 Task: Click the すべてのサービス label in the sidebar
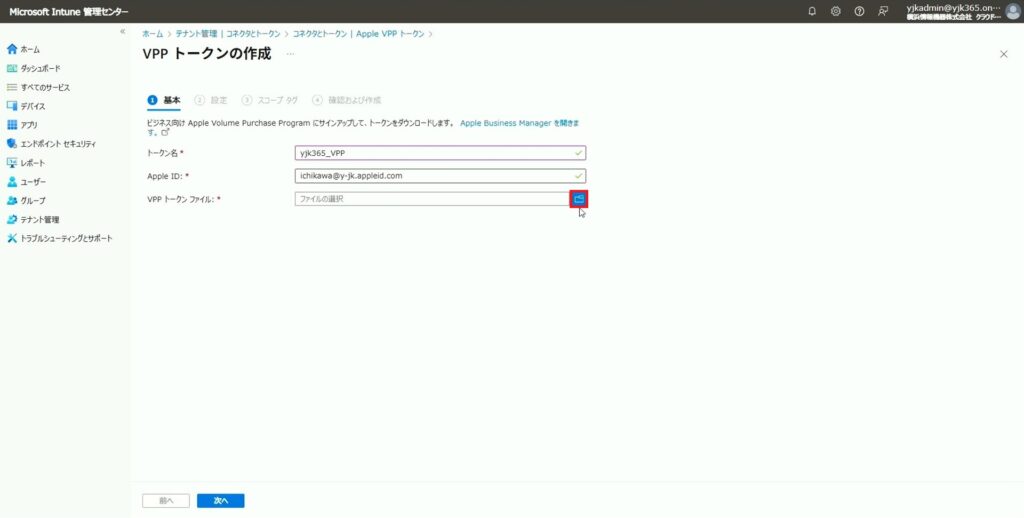(45, 87)
